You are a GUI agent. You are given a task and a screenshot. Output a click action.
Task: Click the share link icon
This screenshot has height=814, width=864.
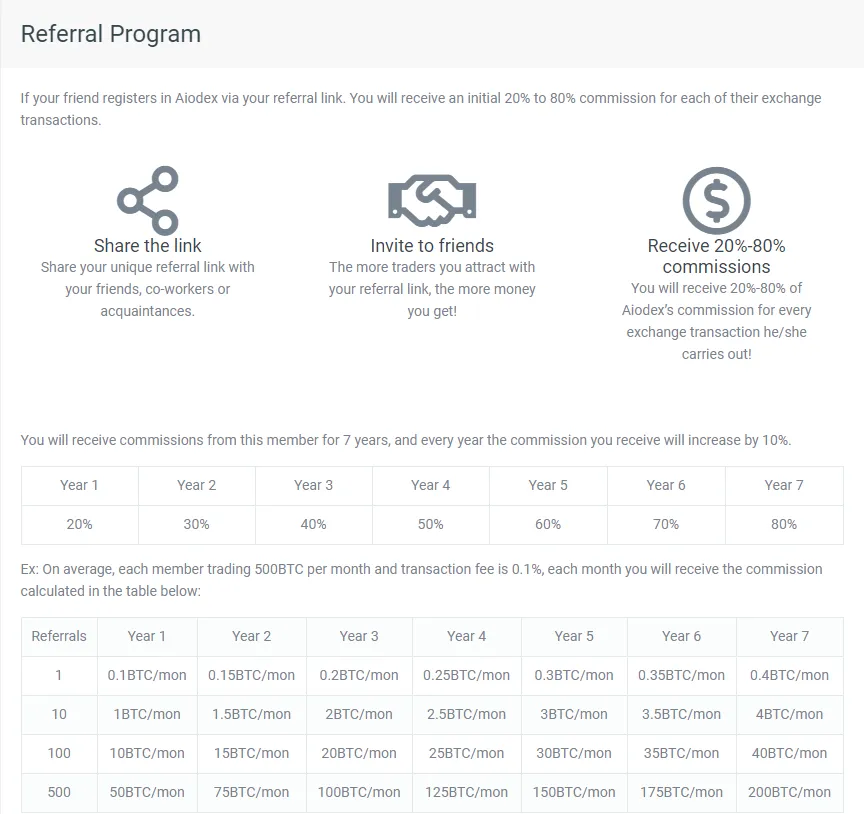point(148,201)
